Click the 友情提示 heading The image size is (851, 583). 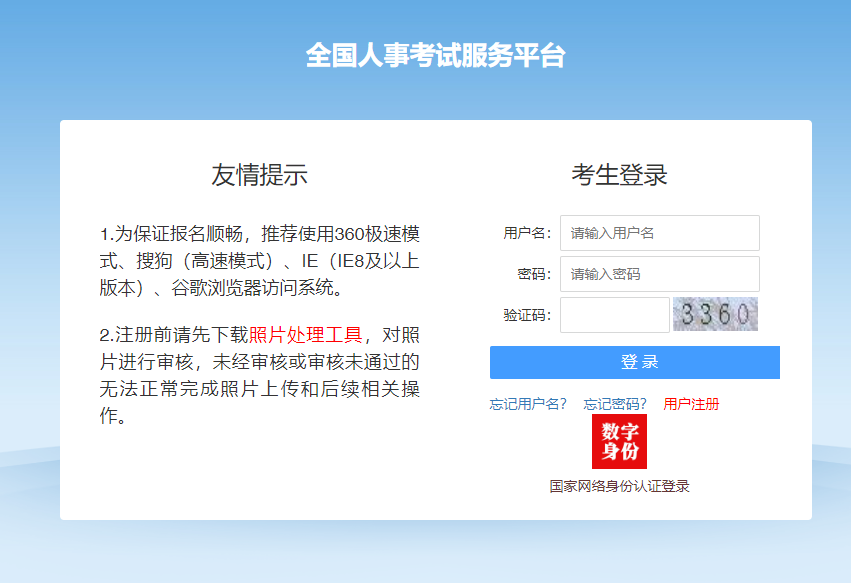click(x=259, y=175)
